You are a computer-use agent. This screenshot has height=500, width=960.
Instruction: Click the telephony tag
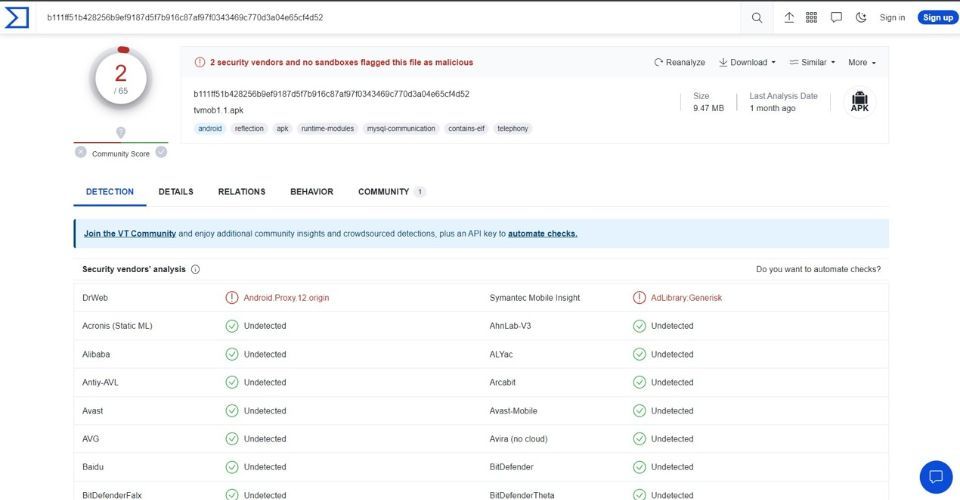(x=512, y=129)
